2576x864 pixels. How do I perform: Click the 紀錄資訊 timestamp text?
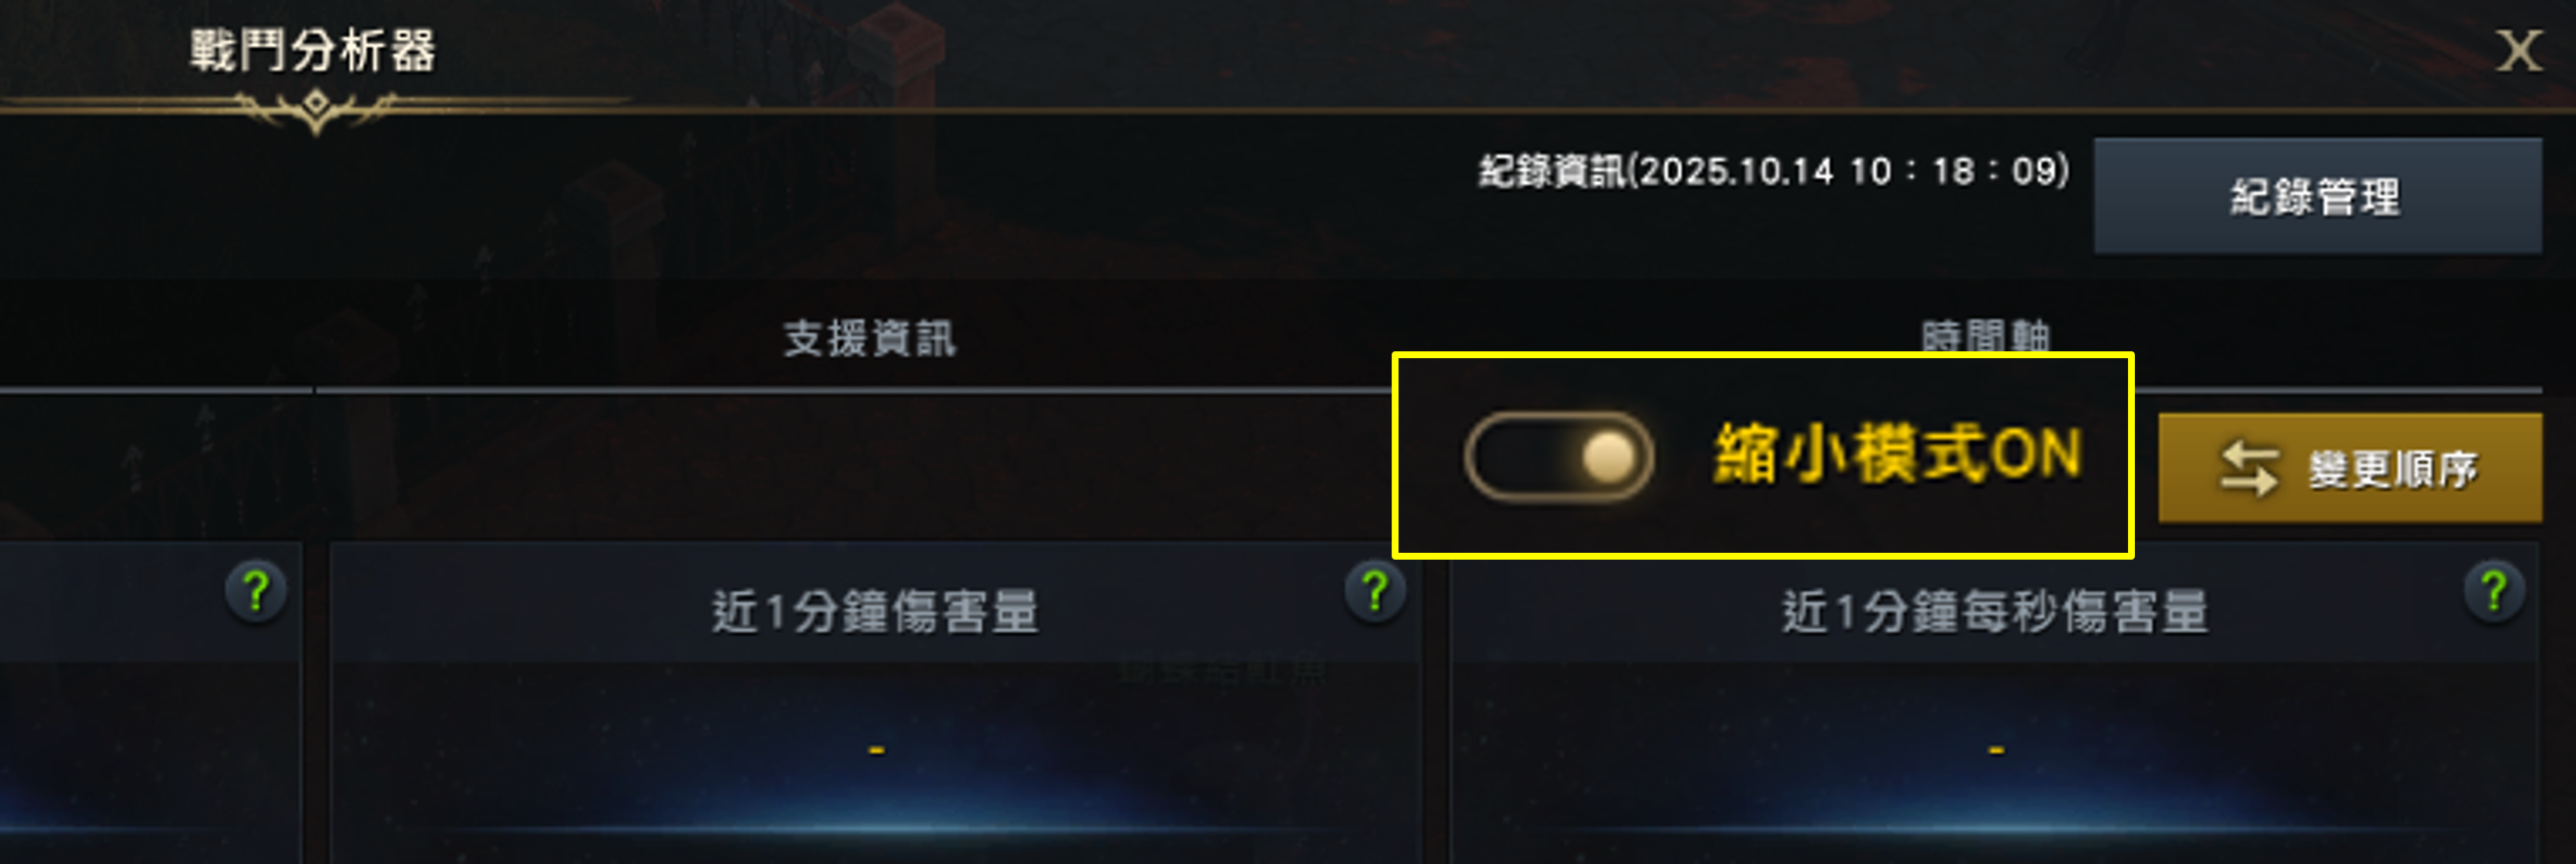(x=1774, y=171)
